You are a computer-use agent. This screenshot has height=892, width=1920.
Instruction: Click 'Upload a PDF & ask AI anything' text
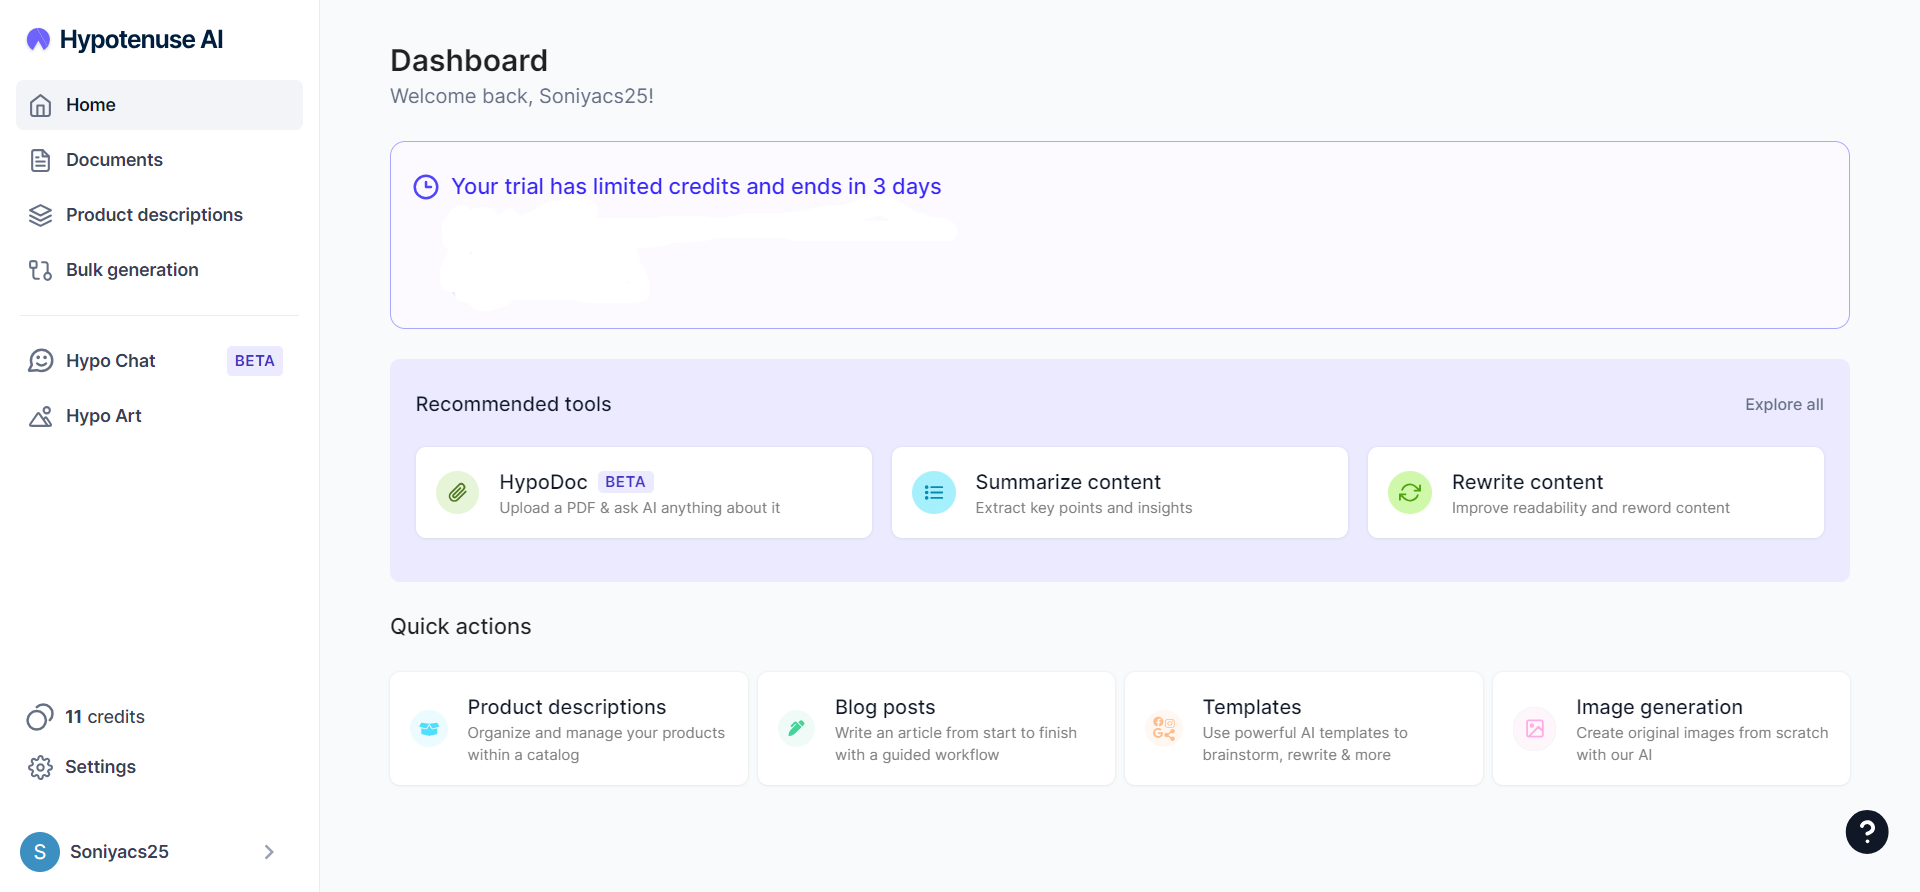pos(639,508)
